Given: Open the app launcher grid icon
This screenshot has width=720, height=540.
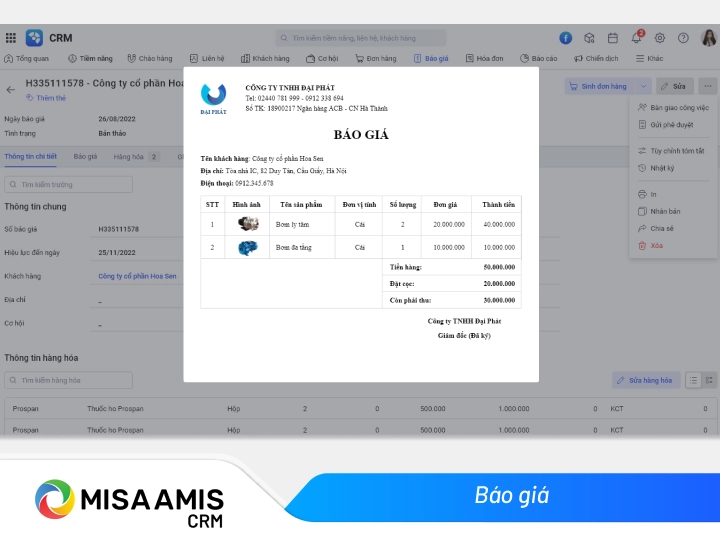Looking at the screenshot, I should (x=11, y=38).
